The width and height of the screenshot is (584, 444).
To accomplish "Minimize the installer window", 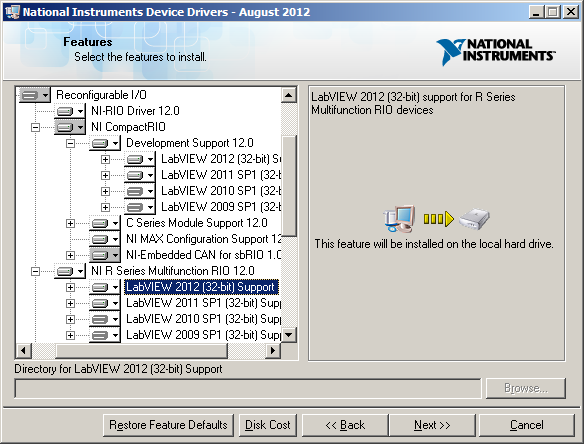I will (536, 12).
